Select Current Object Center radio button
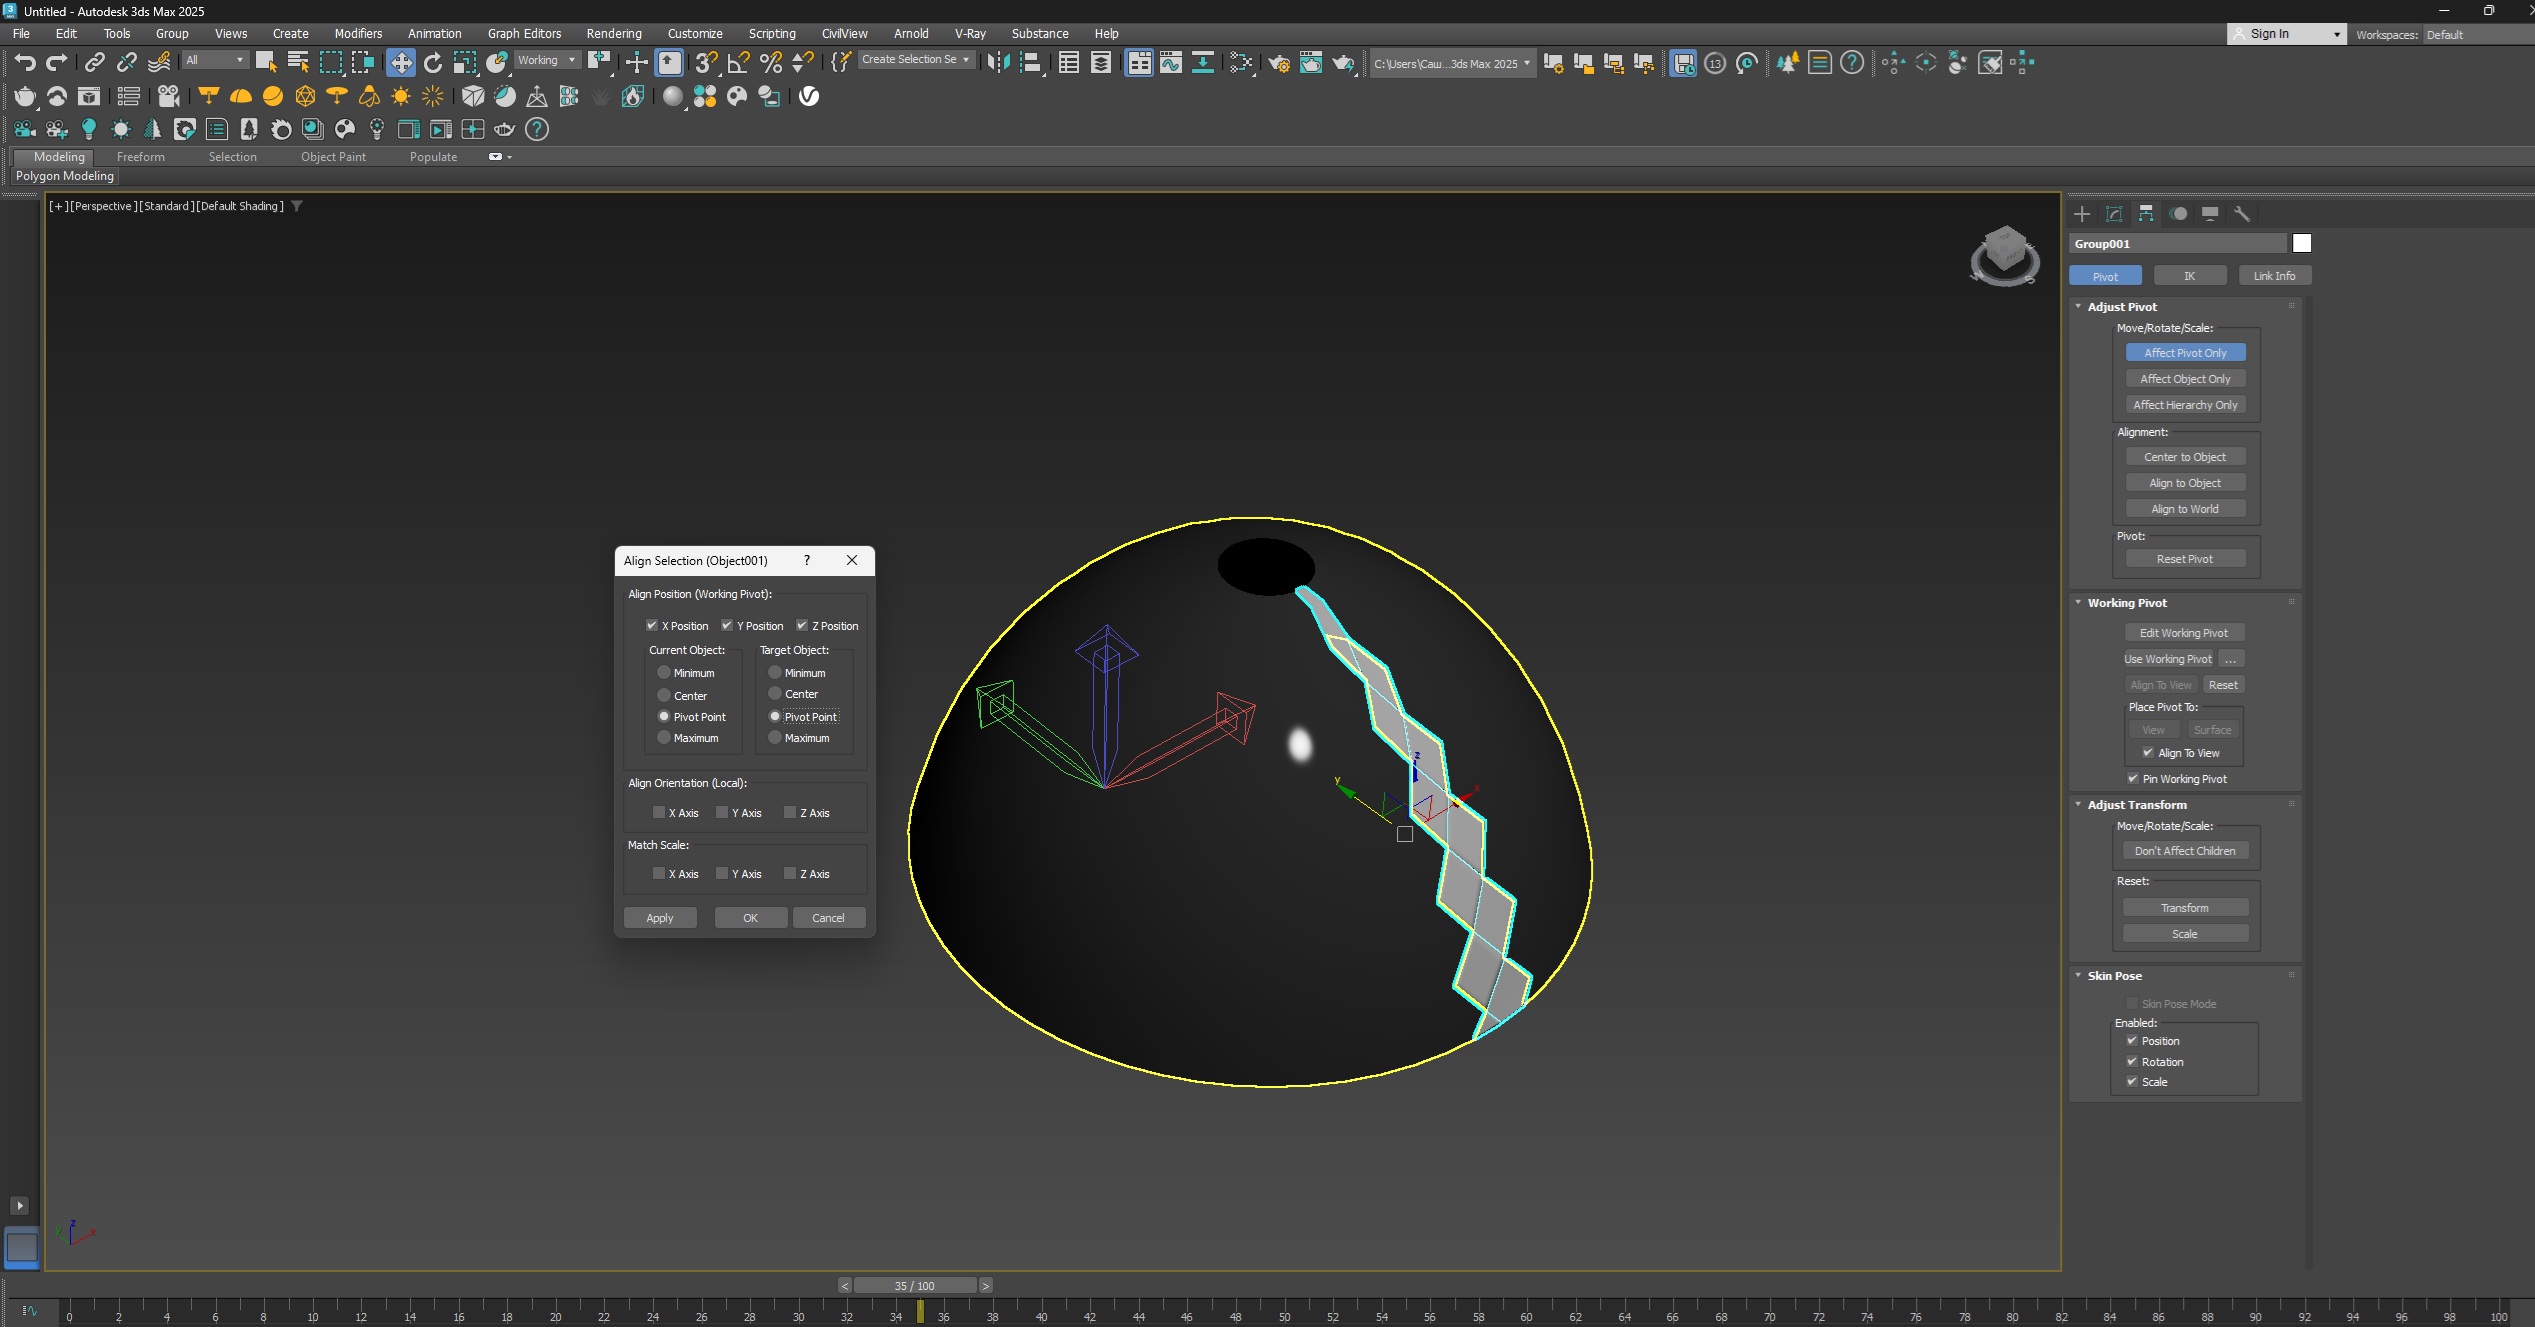The height and width of the screenshot is (1327, 2535). [664, 695]
